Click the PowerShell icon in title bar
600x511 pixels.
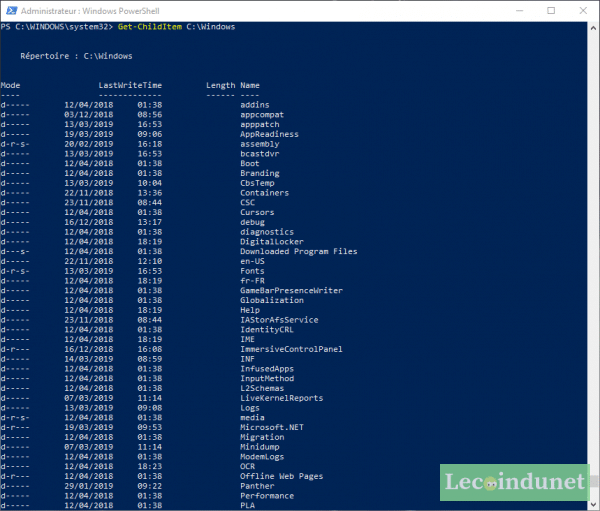[11, 11]
